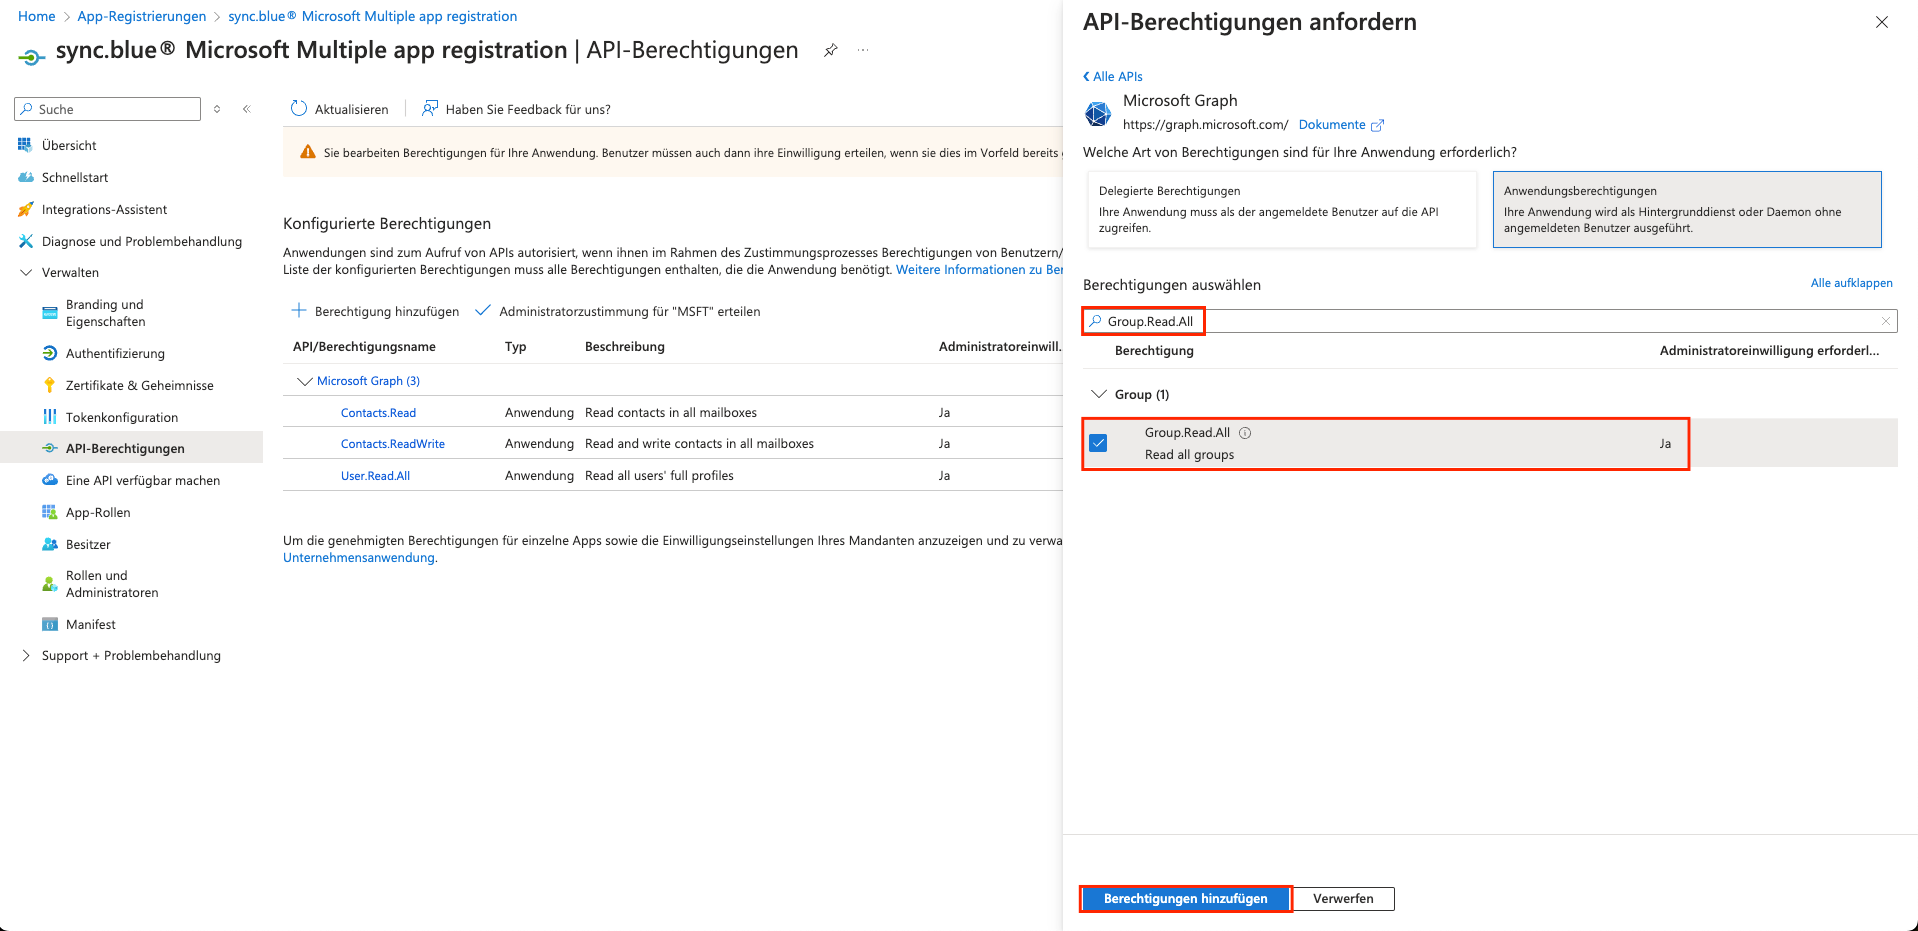Click the pin icon next to page title
The width and height of the screenshot is (1918, 931).
[x=830, y=50]
